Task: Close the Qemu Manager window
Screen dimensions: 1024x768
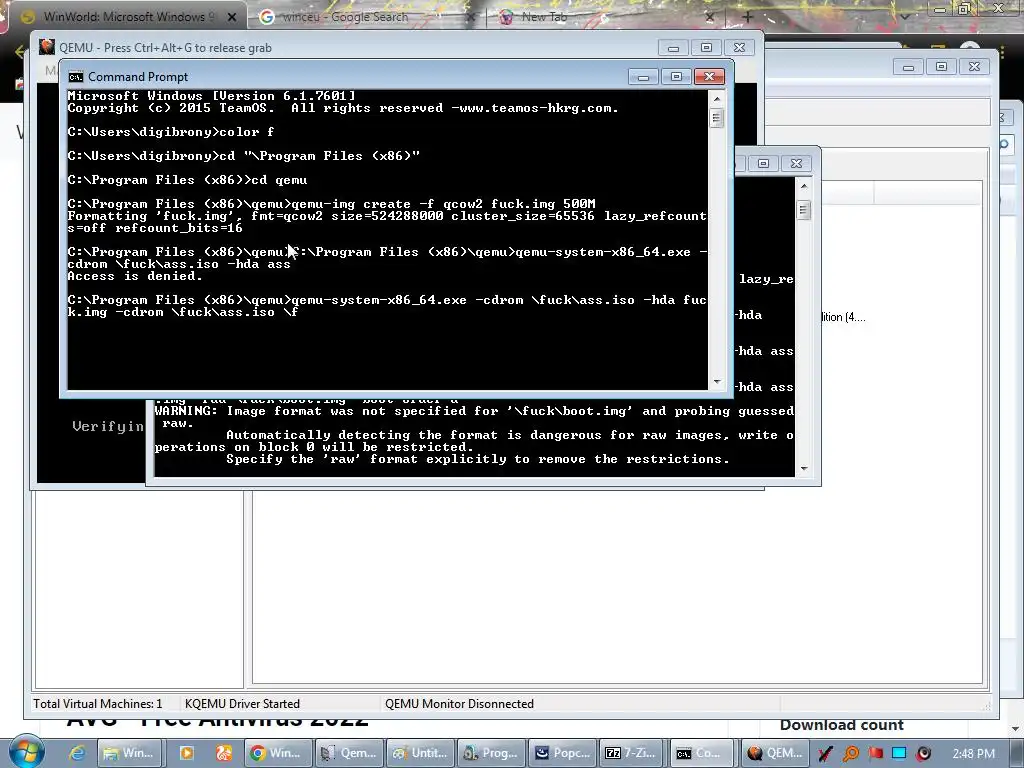Action: coord(974,67)
